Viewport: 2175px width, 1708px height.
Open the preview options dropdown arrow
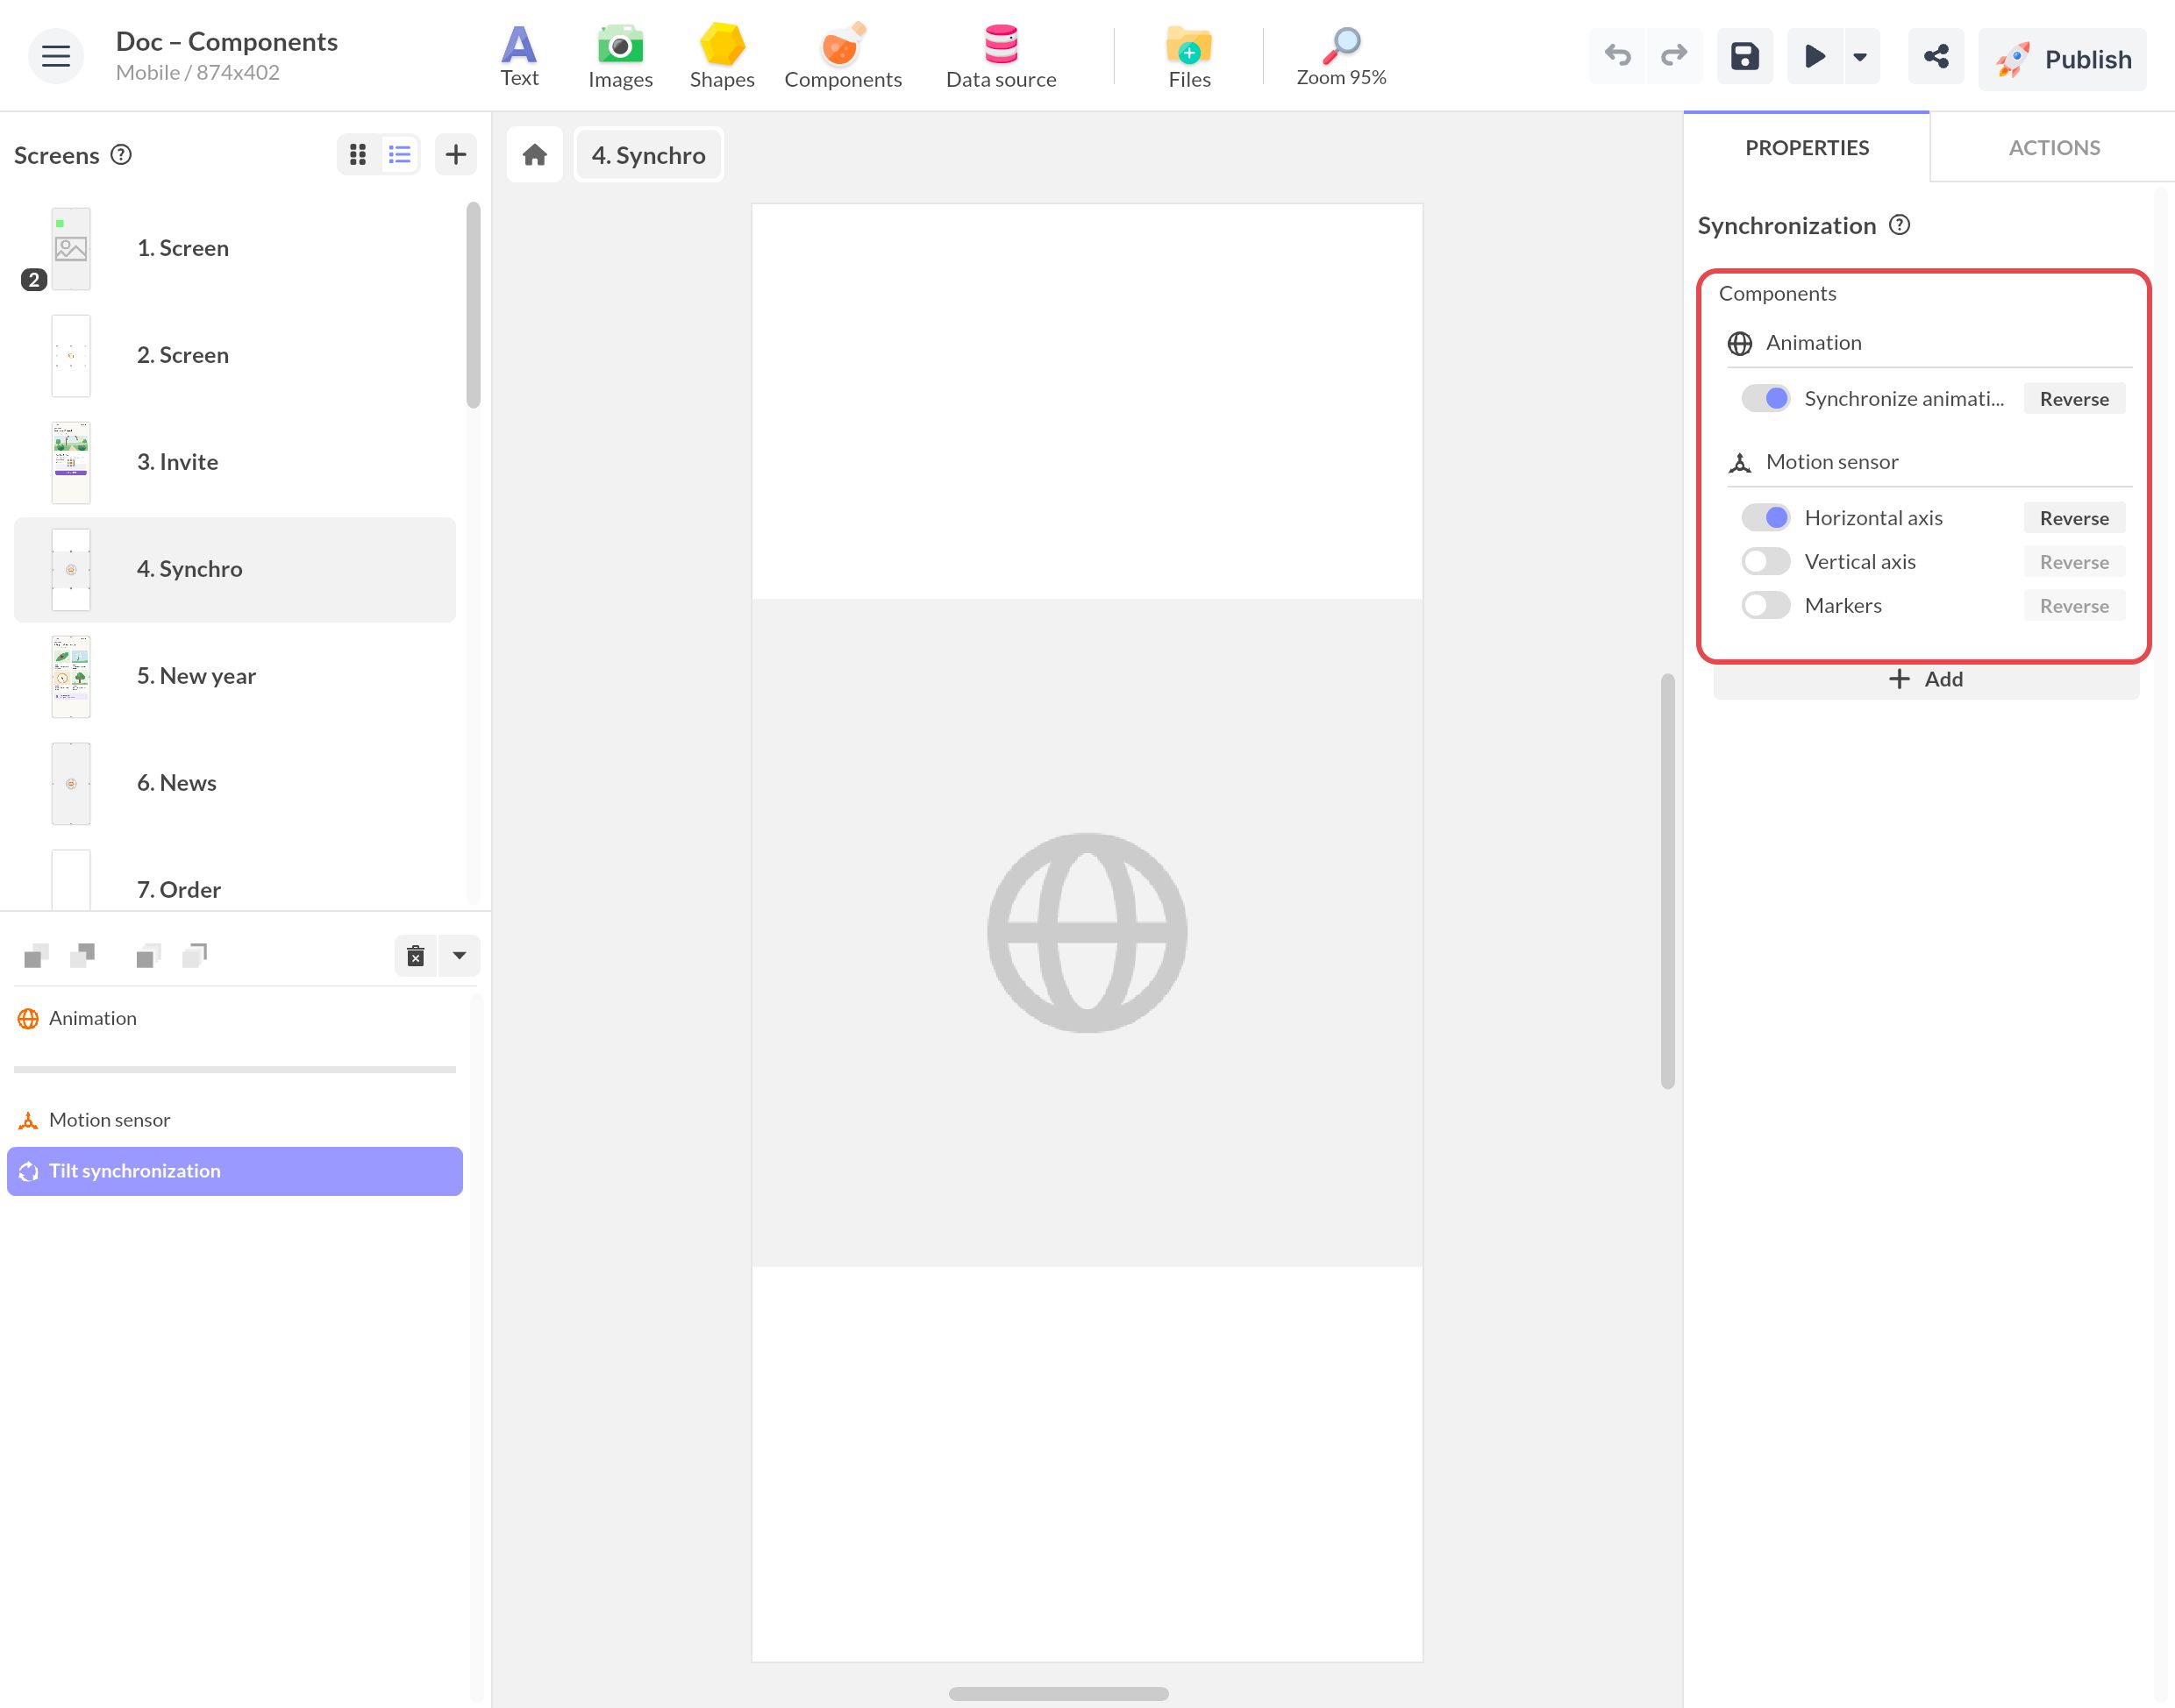pos(1860,57)
